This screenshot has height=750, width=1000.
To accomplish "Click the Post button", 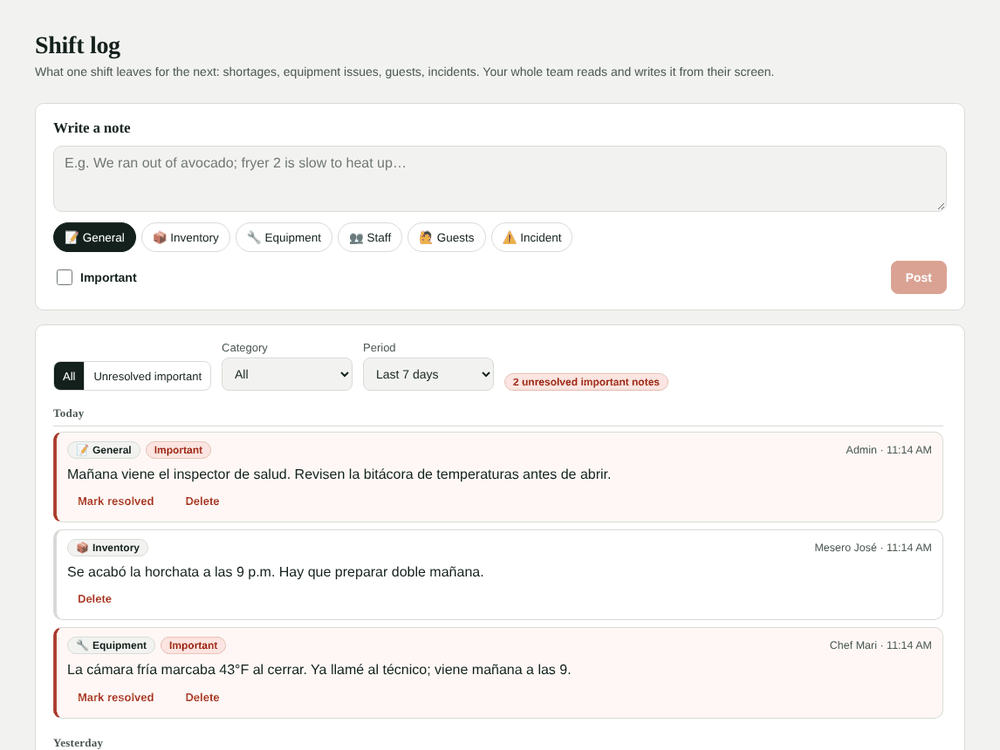I will click(918, 277).
